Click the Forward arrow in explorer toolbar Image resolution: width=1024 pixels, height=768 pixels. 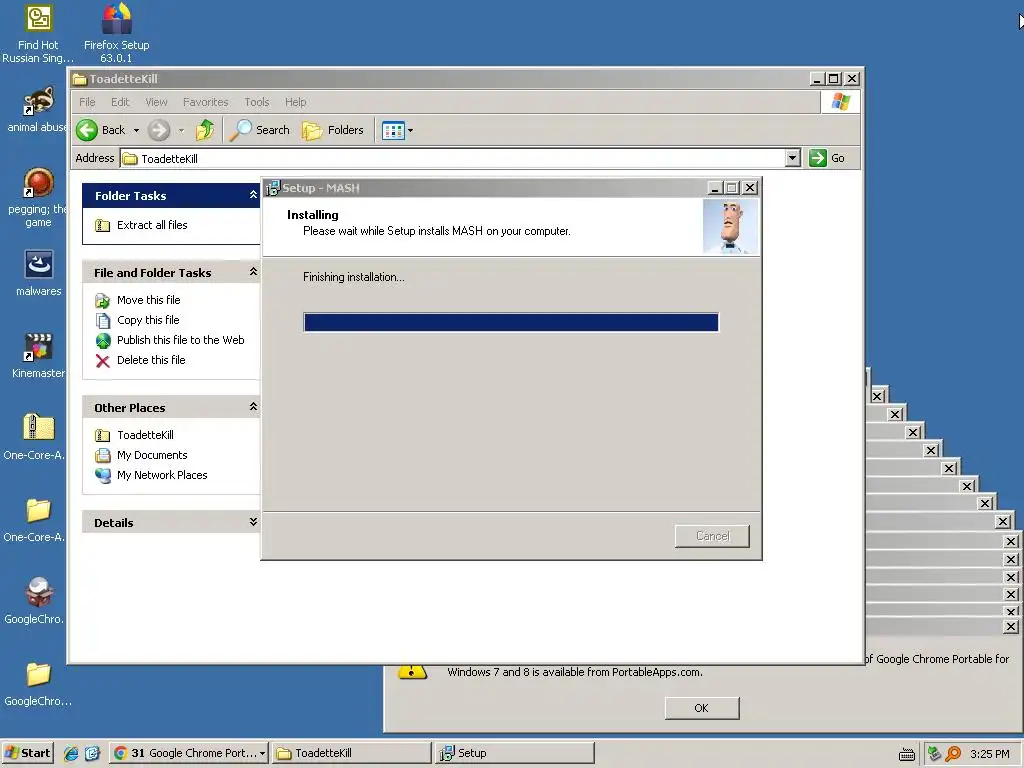159,130
